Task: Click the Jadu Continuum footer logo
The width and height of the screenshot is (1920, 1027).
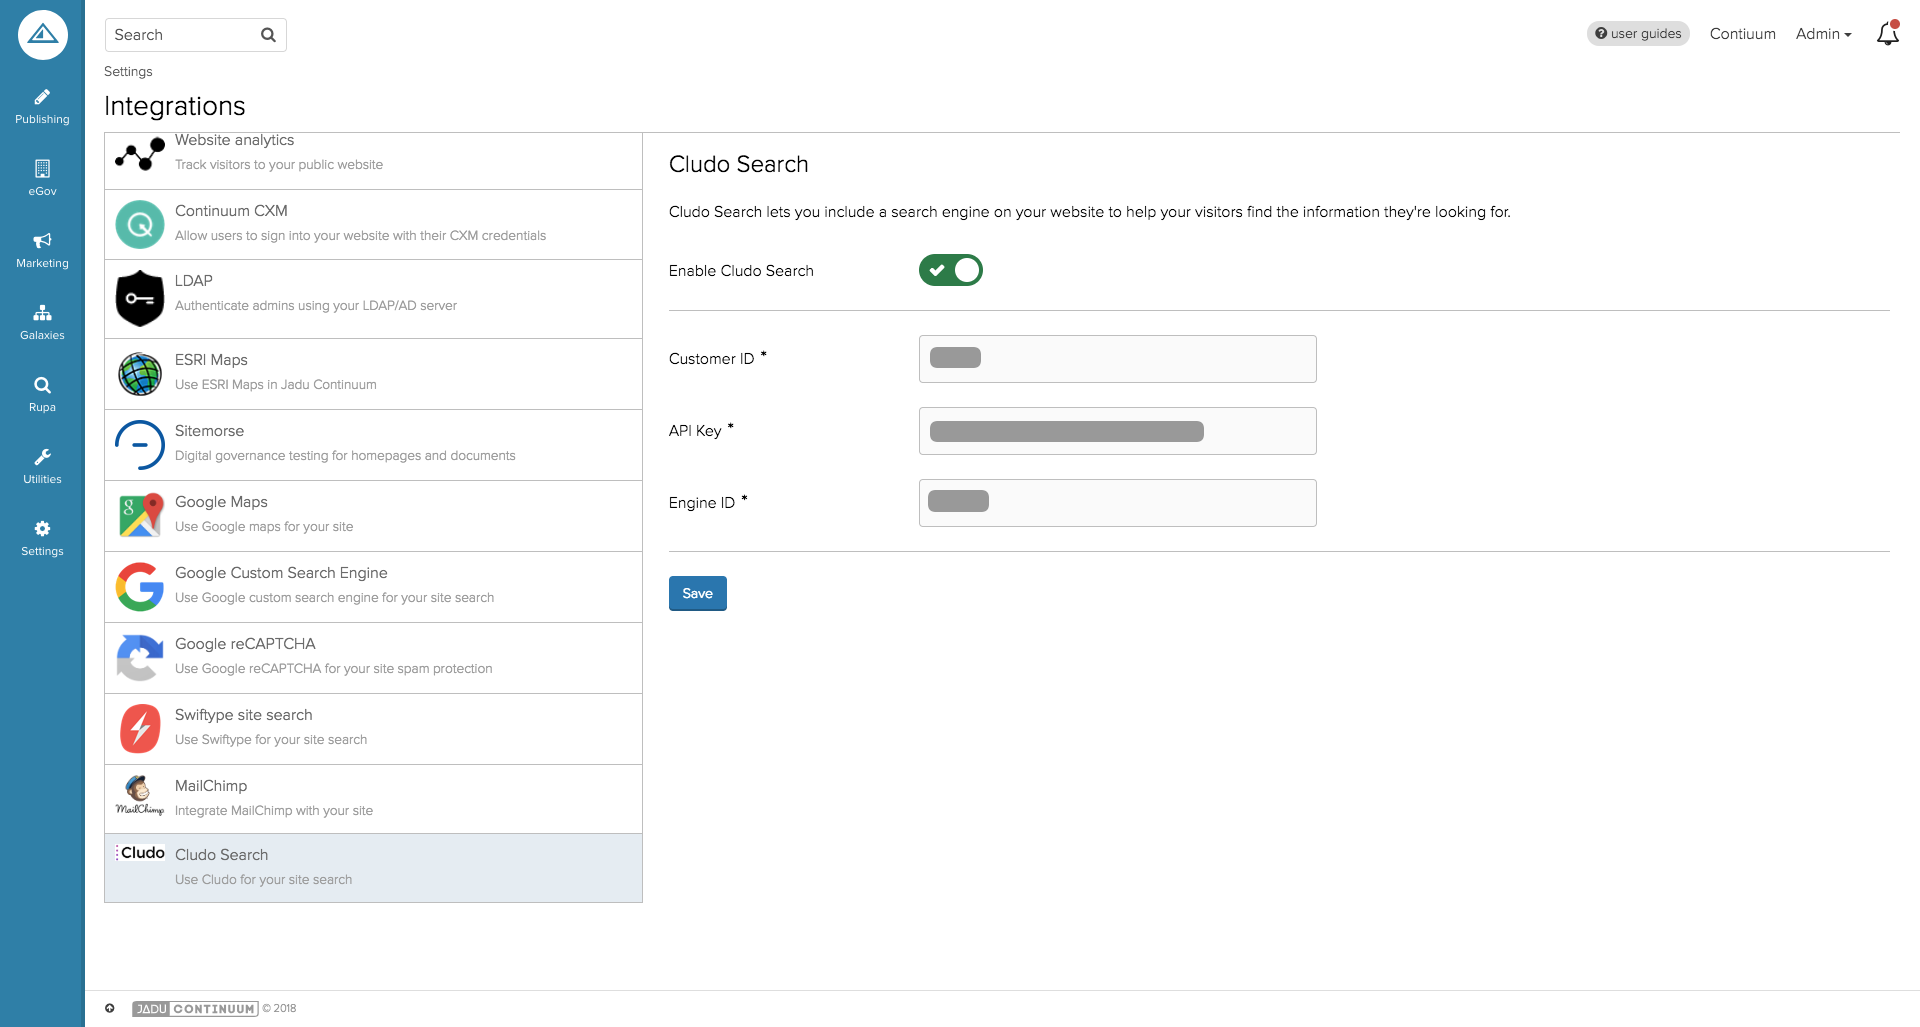Action: pyautogui.click(x=195, y=1009)
